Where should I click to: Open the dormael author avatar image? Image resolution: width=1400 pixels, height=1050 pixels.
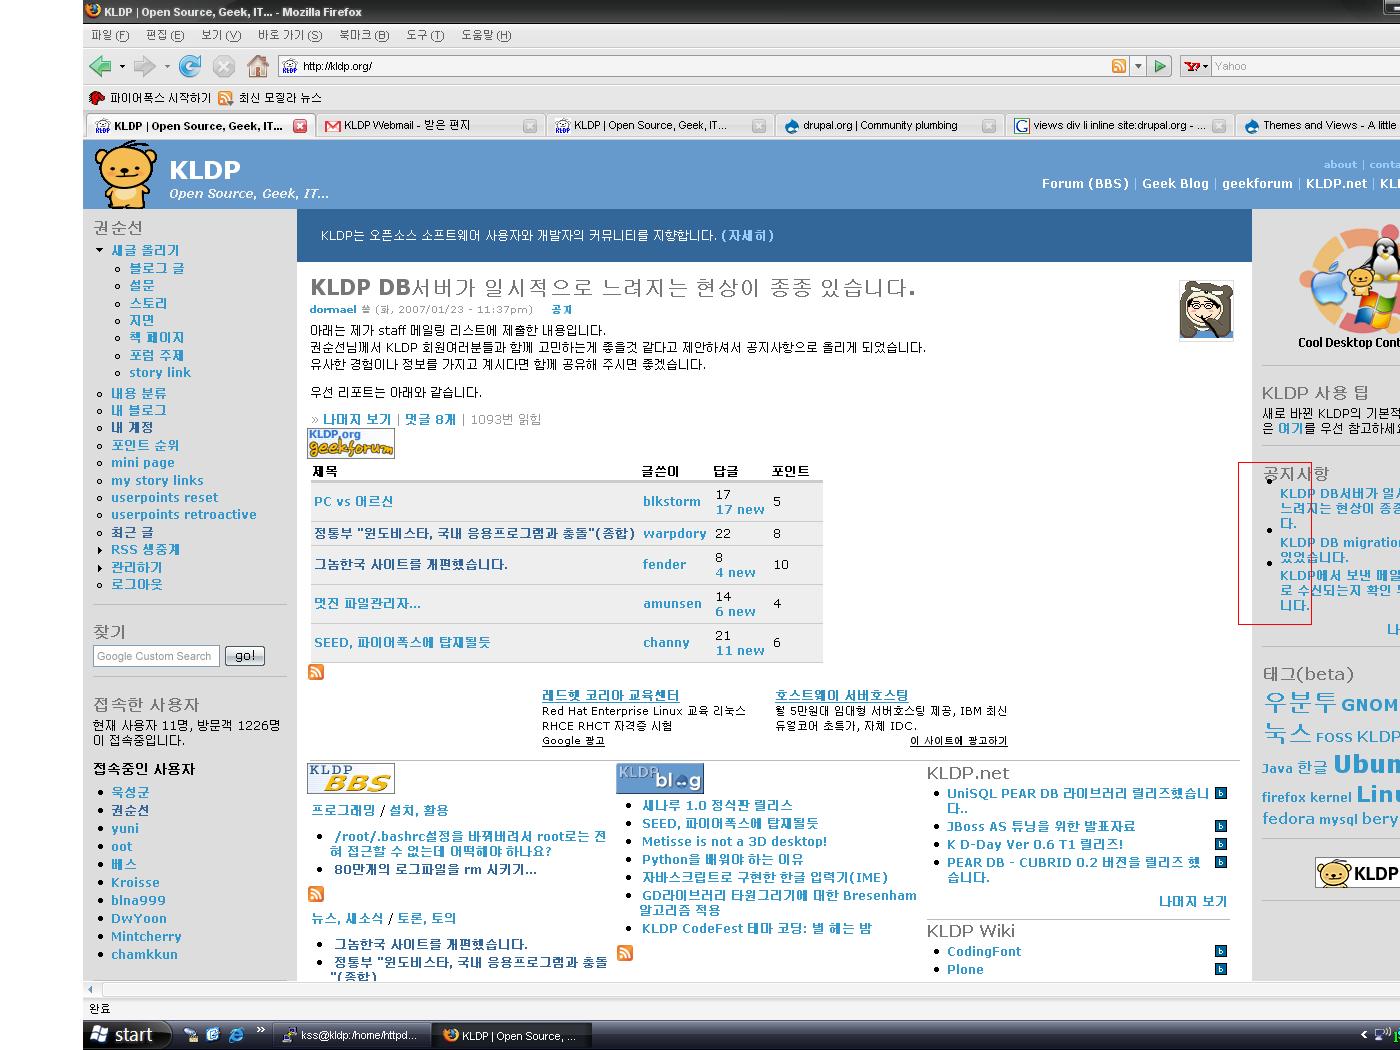(x=1206, y=311)
